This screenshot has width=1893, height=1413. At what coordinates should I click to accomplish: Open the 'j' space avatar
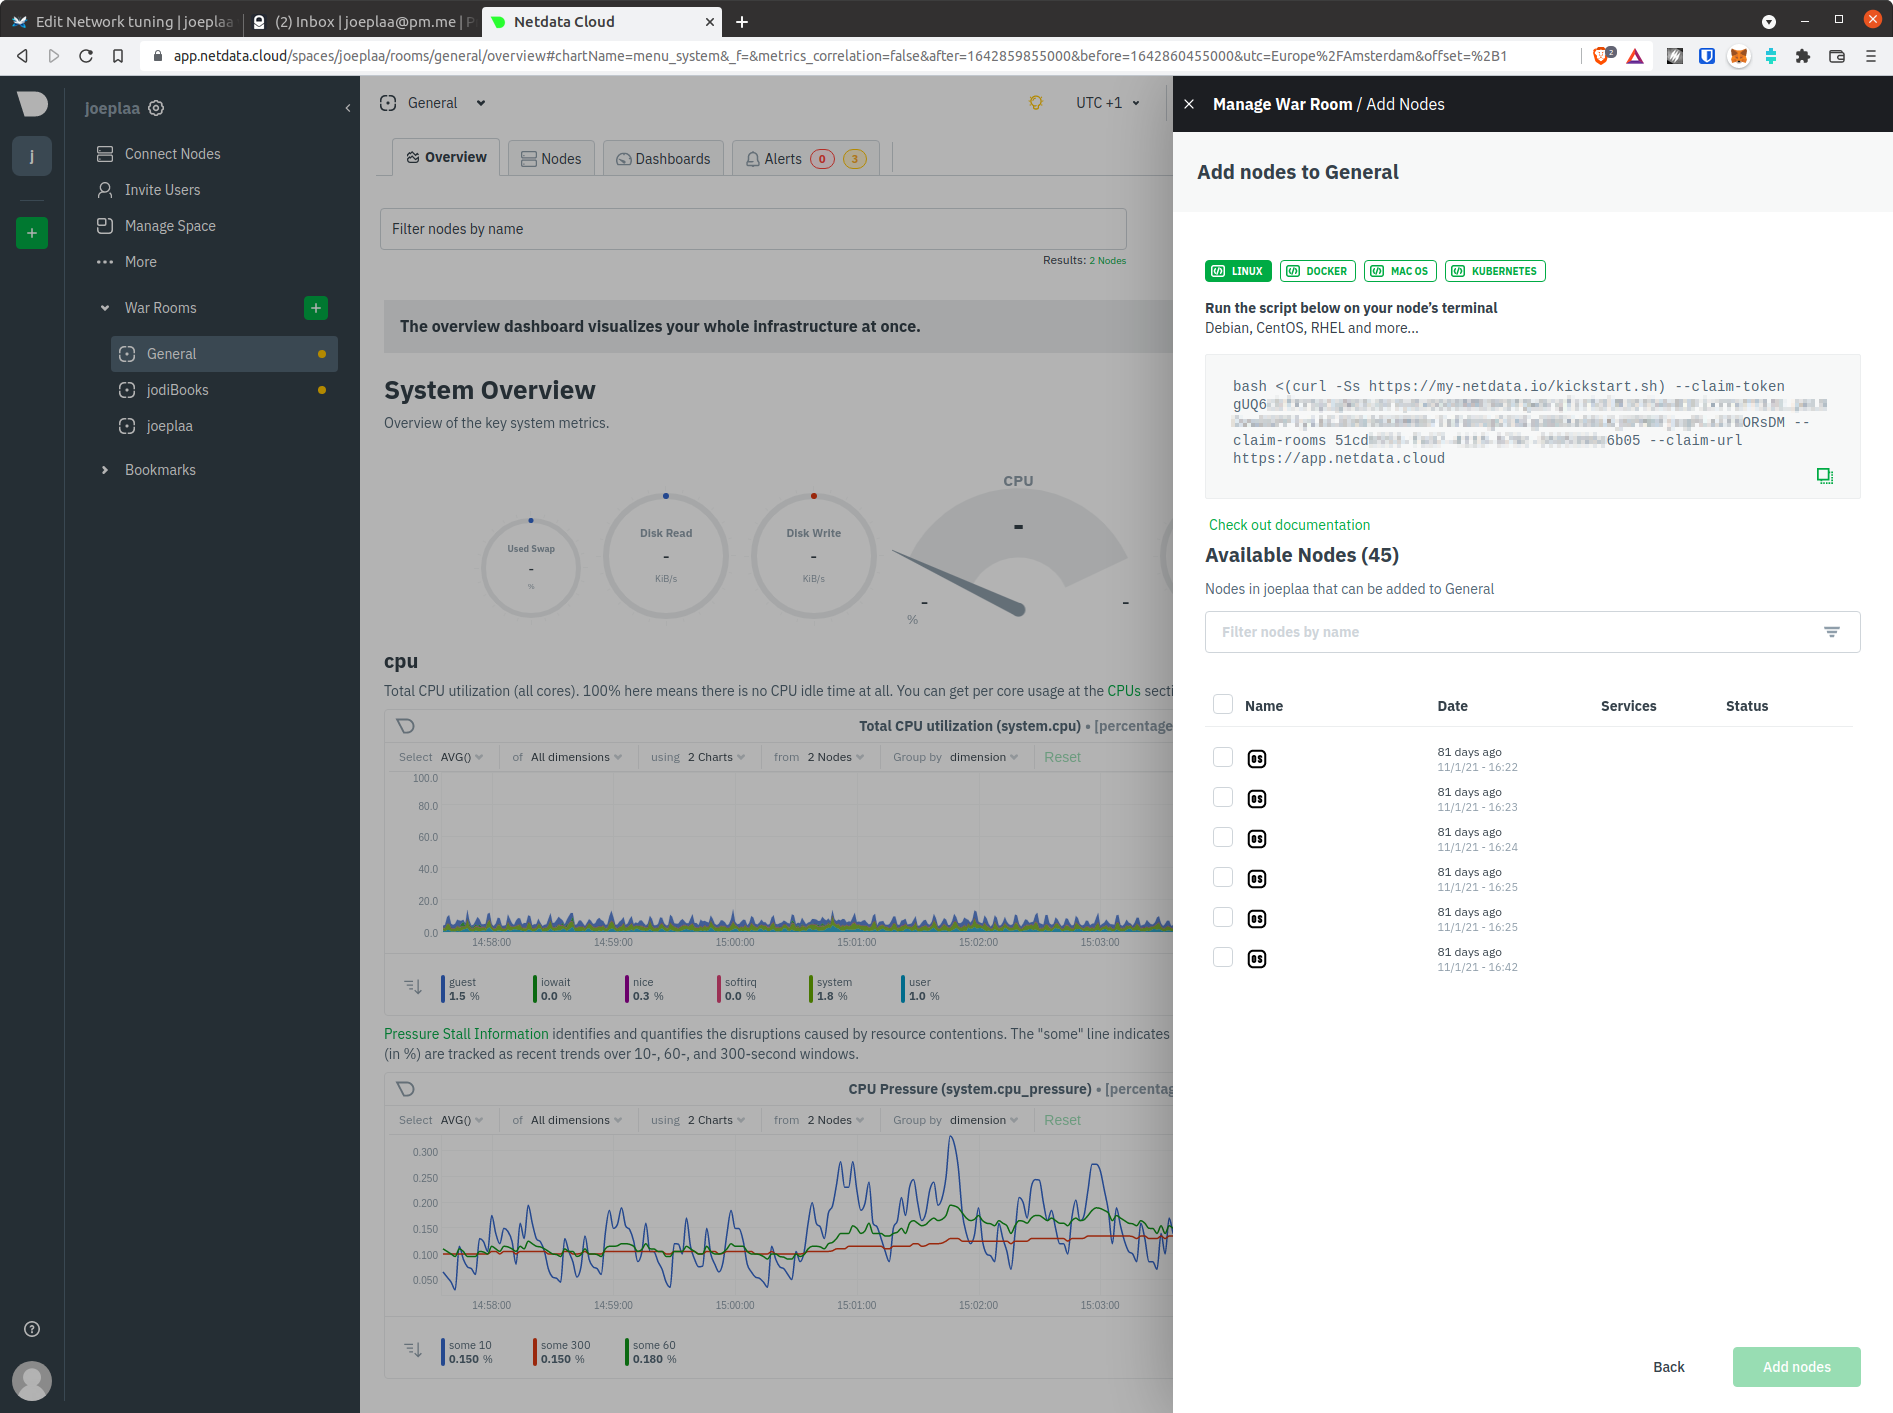point(32,156)
